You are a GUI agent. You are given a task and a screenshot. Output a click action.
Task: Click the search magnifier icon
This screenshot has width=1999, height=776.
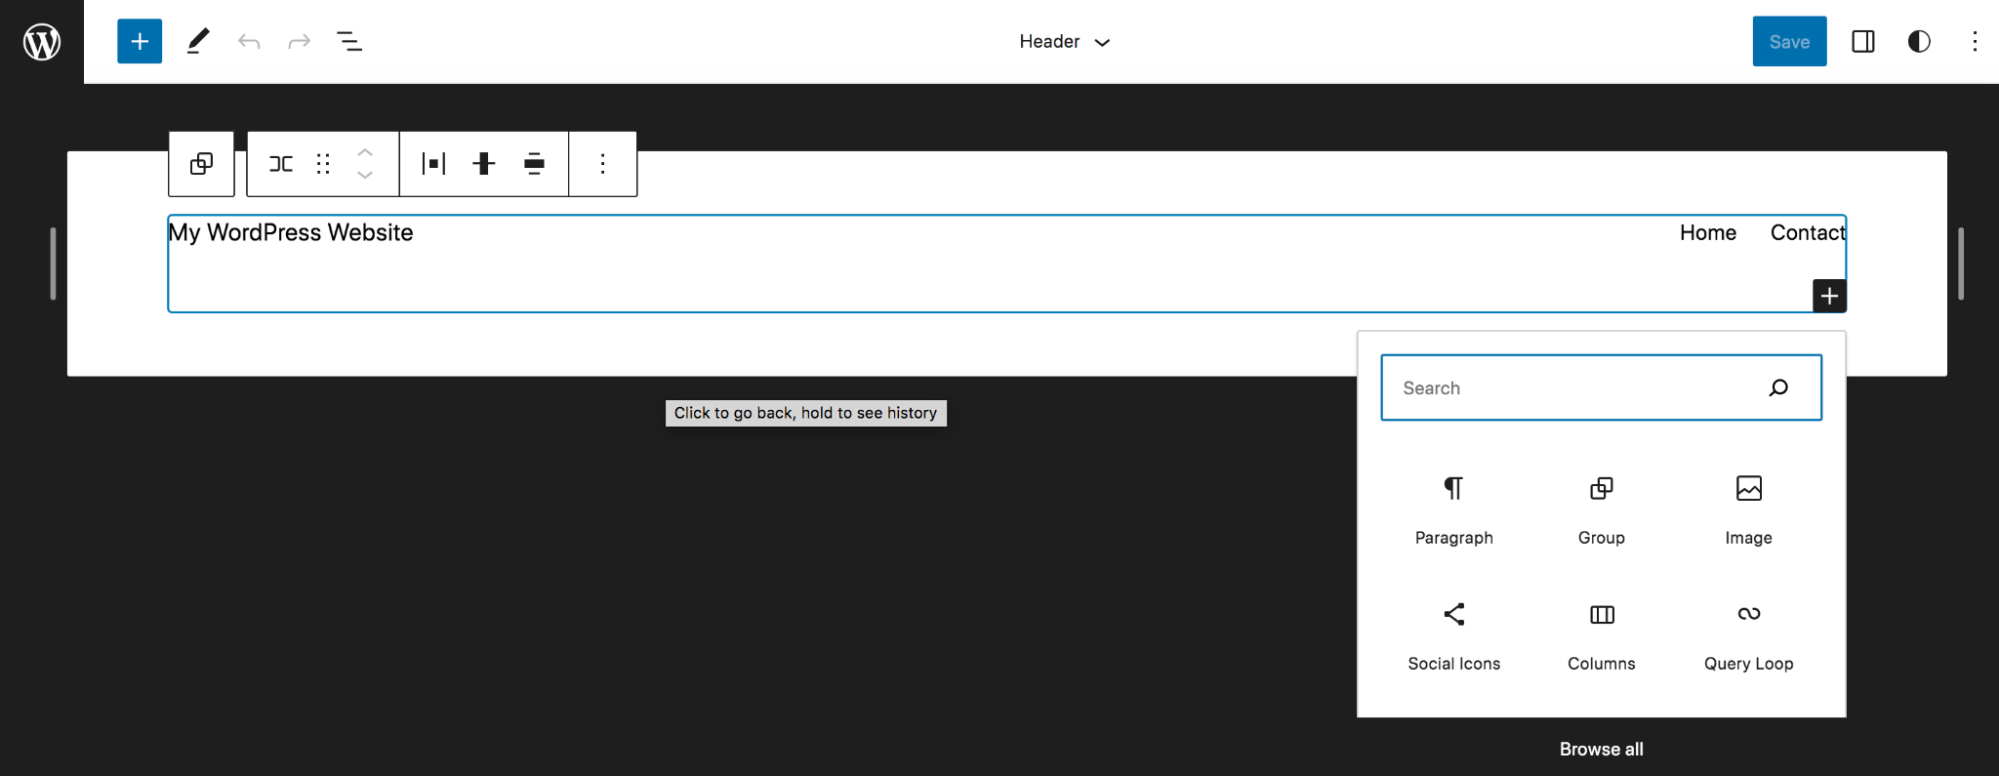(x=1778, y=388)
